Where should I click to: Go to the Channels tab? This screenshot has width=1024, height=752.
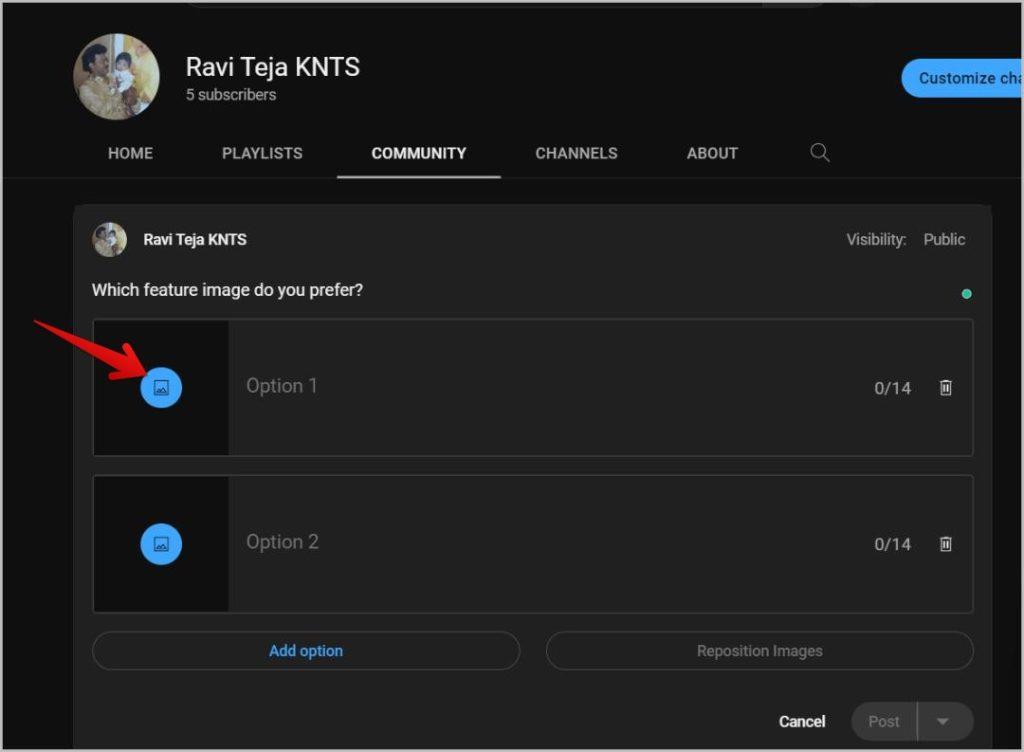point(576,153)
